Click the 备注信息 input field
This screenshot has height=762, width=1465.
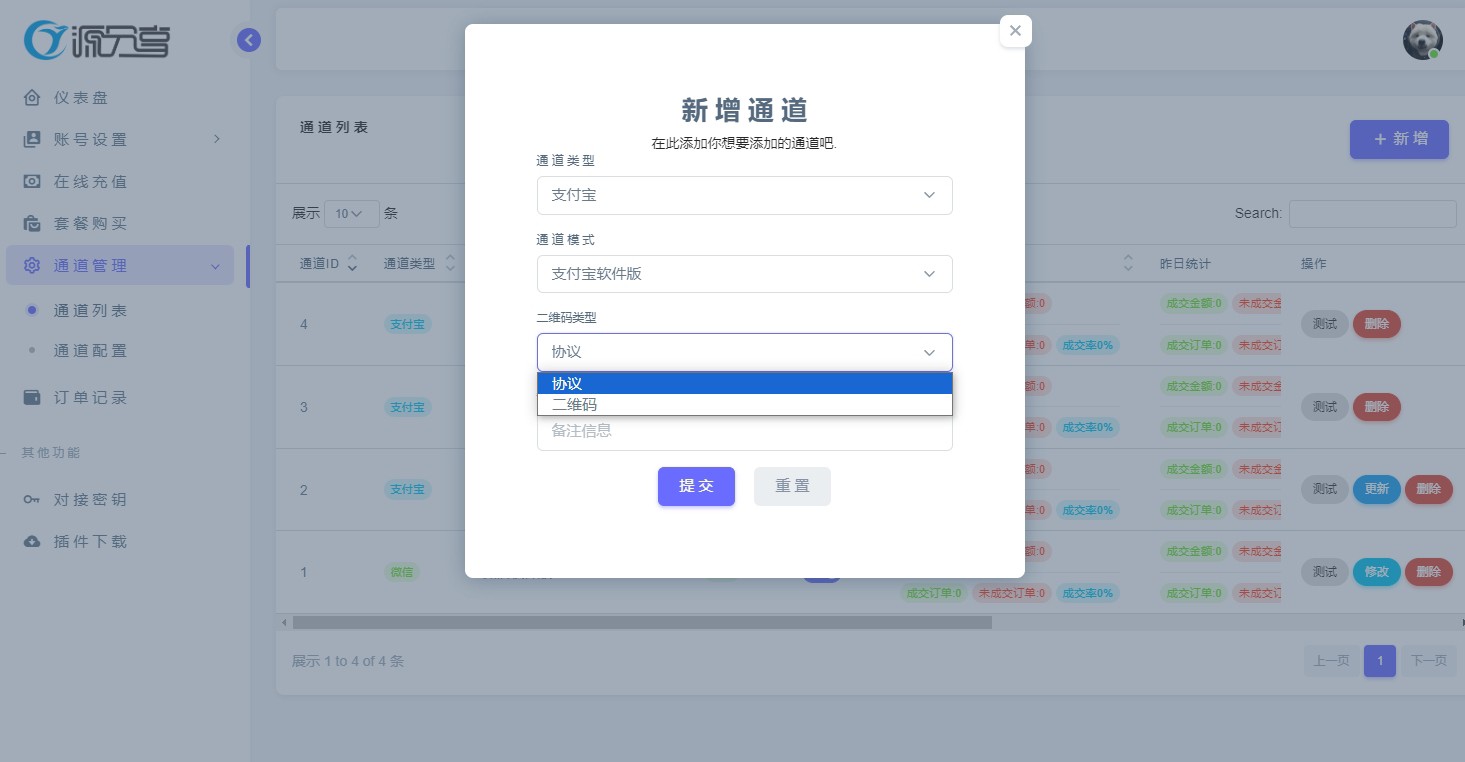pyautogui.click(x=744, y=432)
